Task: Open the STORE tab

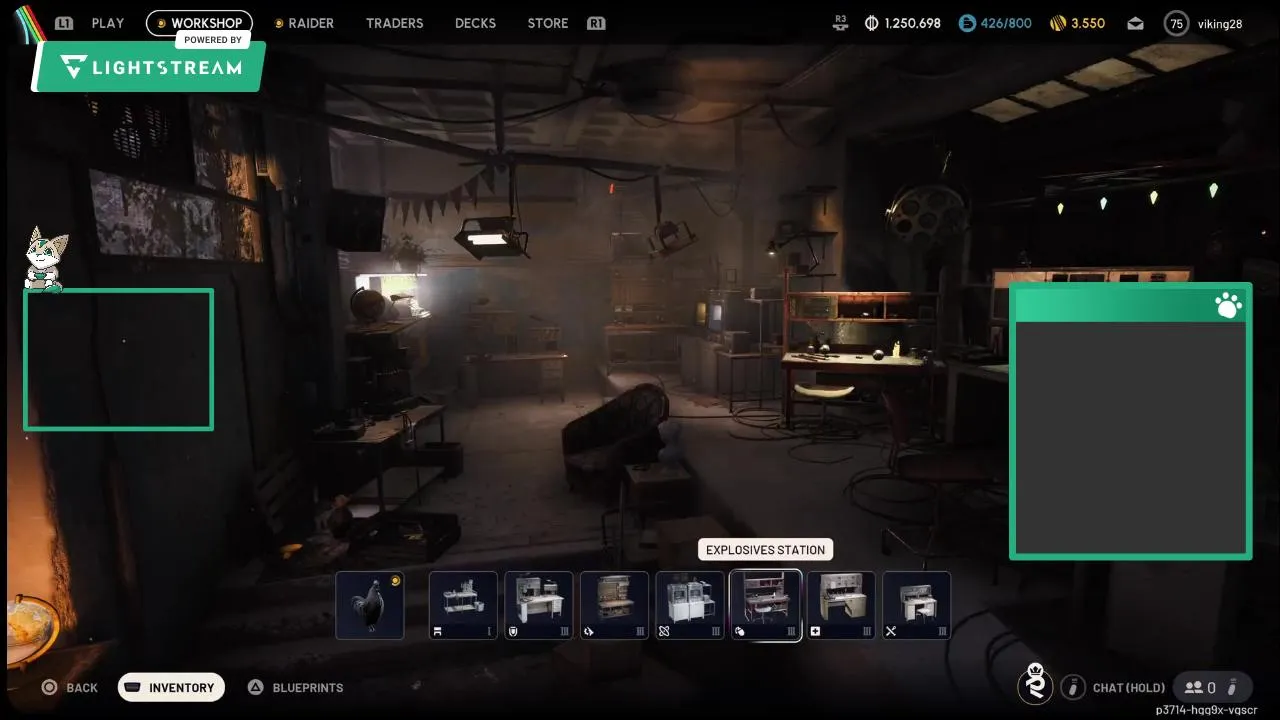Action: 548,23
